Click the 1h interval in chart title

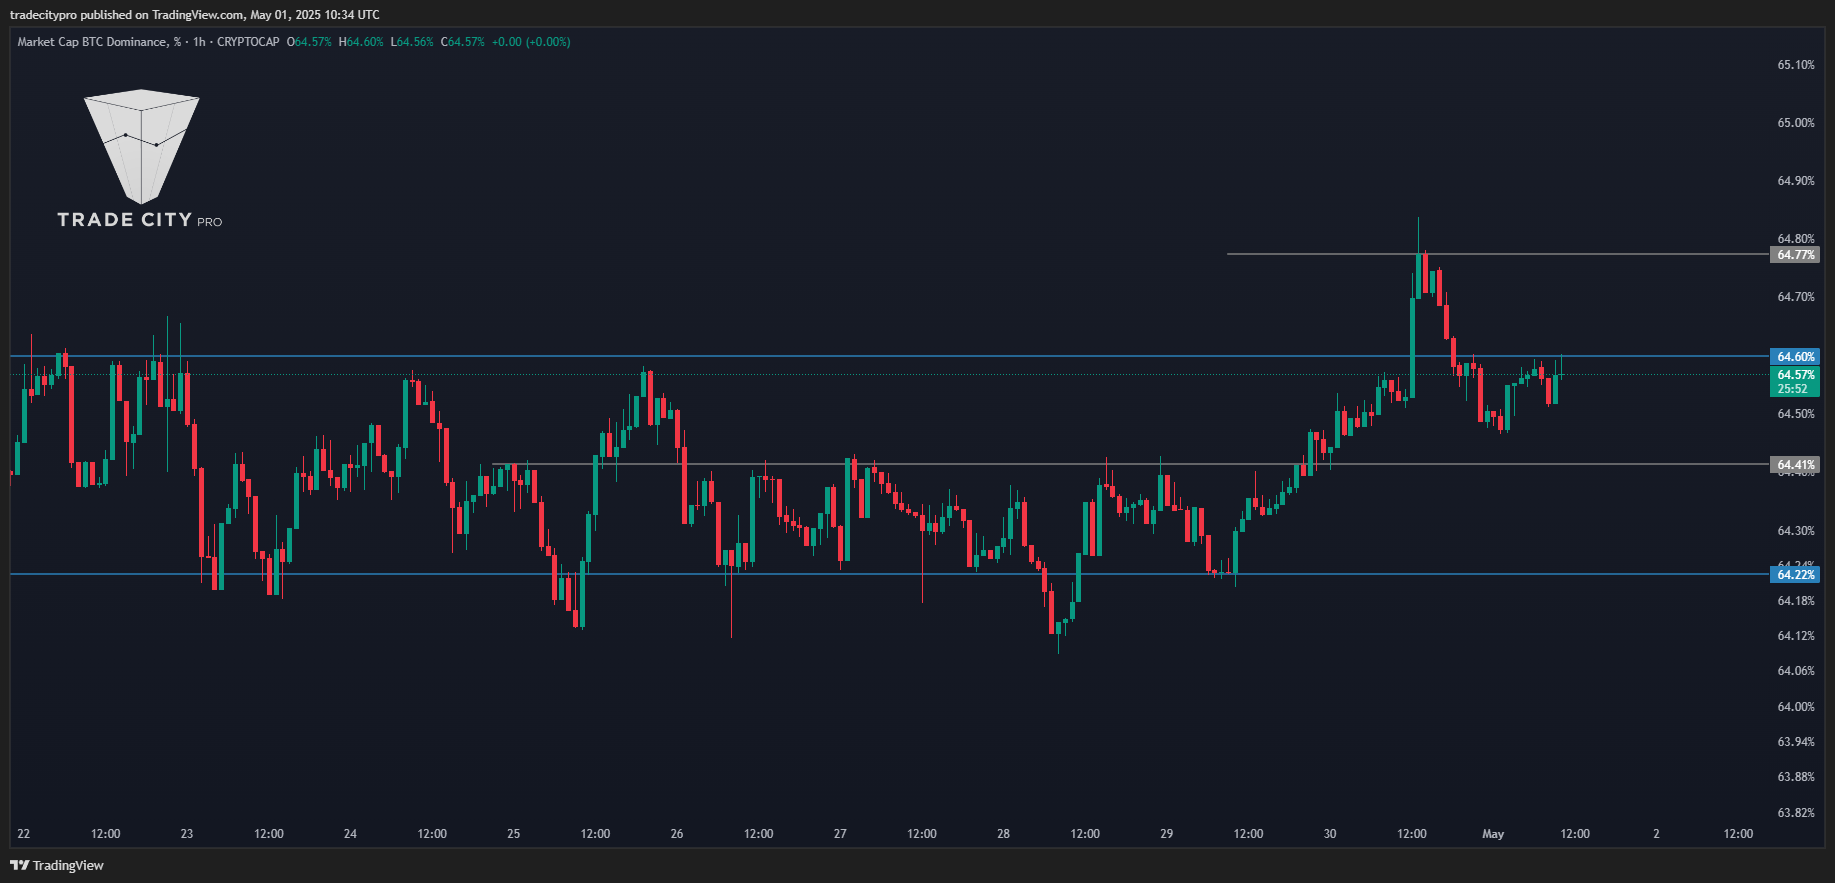click(x=199, y=42)
